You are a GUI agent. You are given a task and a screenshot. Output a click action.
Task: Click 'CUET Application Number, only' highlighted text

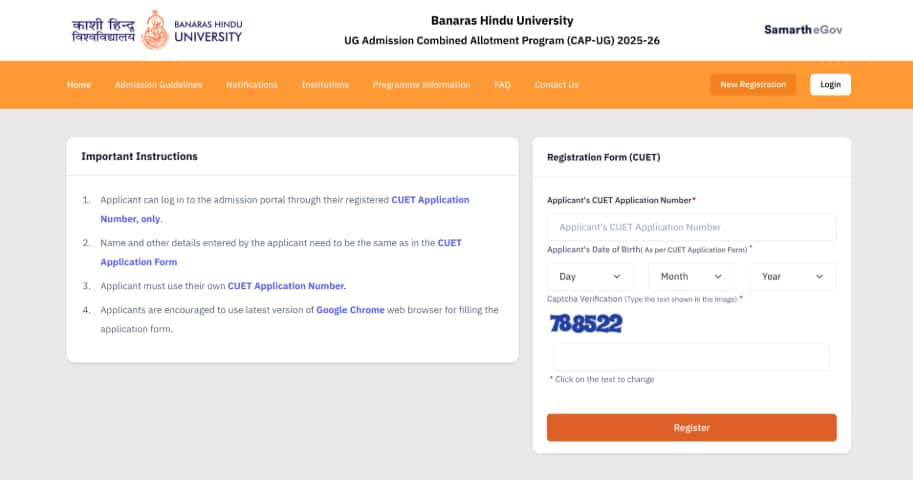[285, 209]
